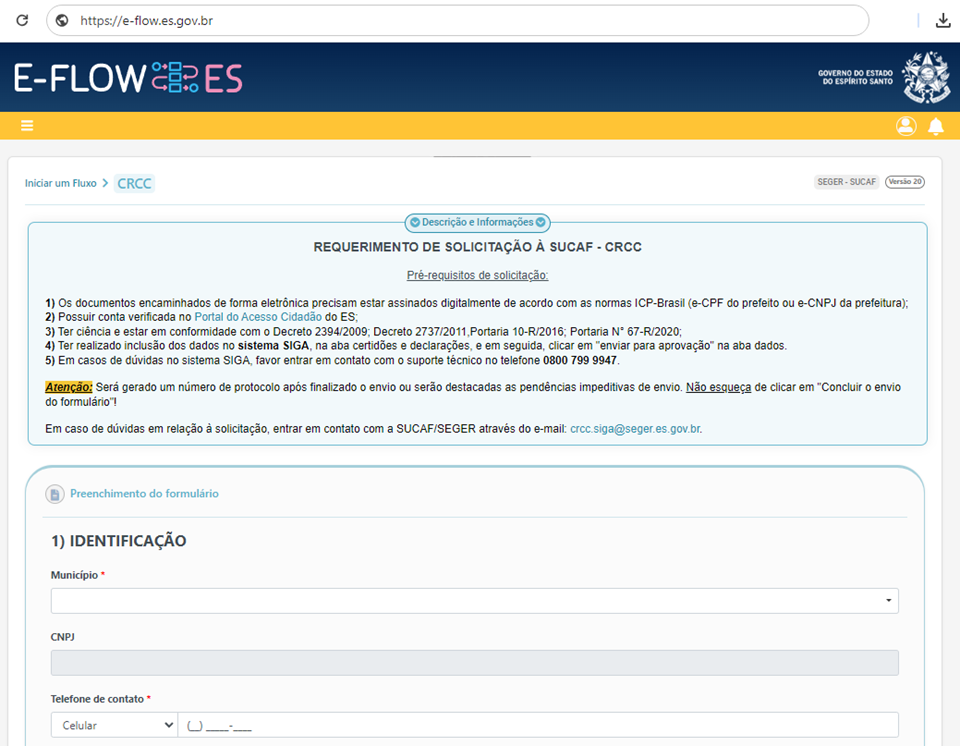The width and height of the screenshot is (960, 746).
Task: Reload the page with the browser refresh icon
Action: click(x=22, y=20)
